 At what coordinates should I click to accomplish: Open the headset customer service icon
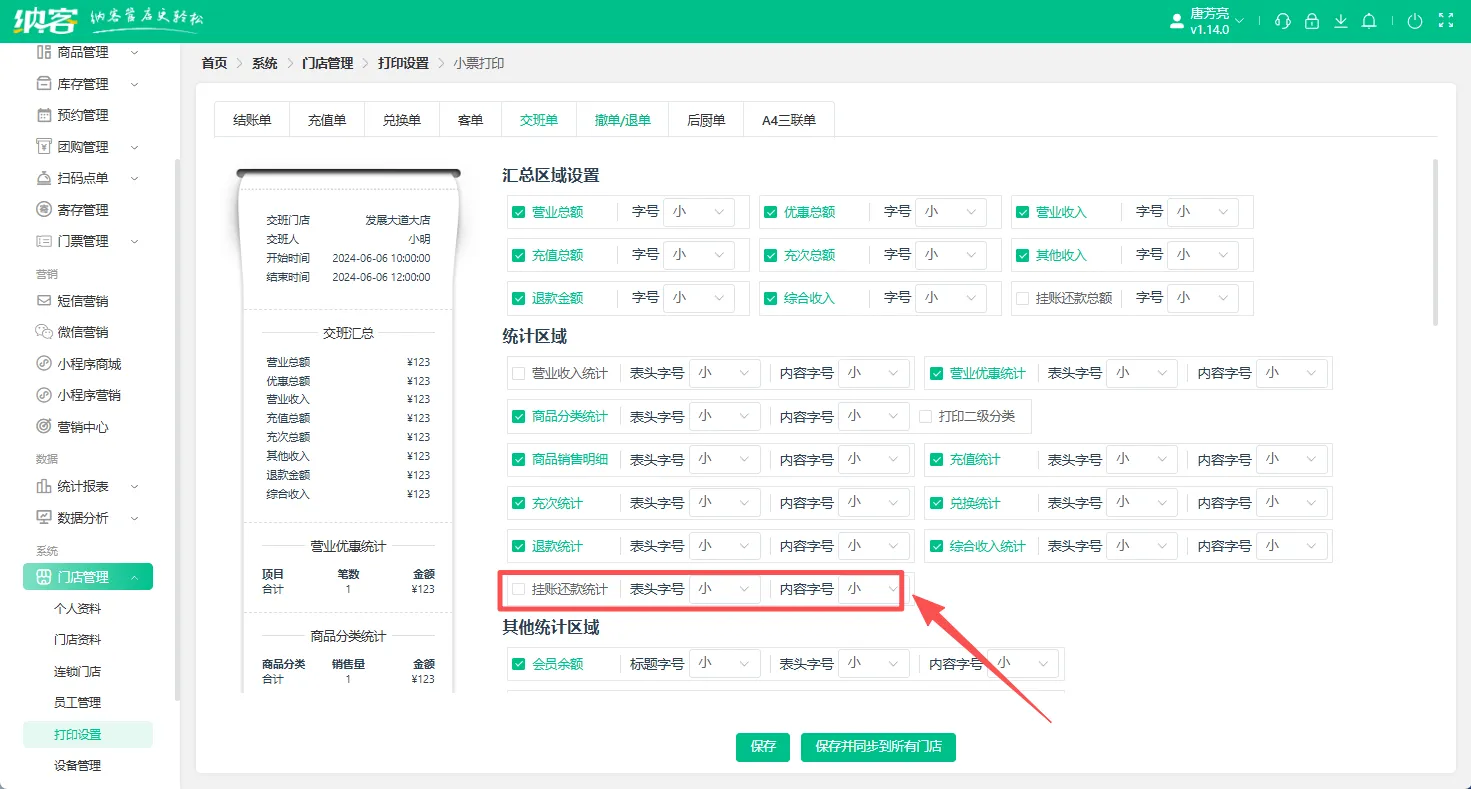1283,20
